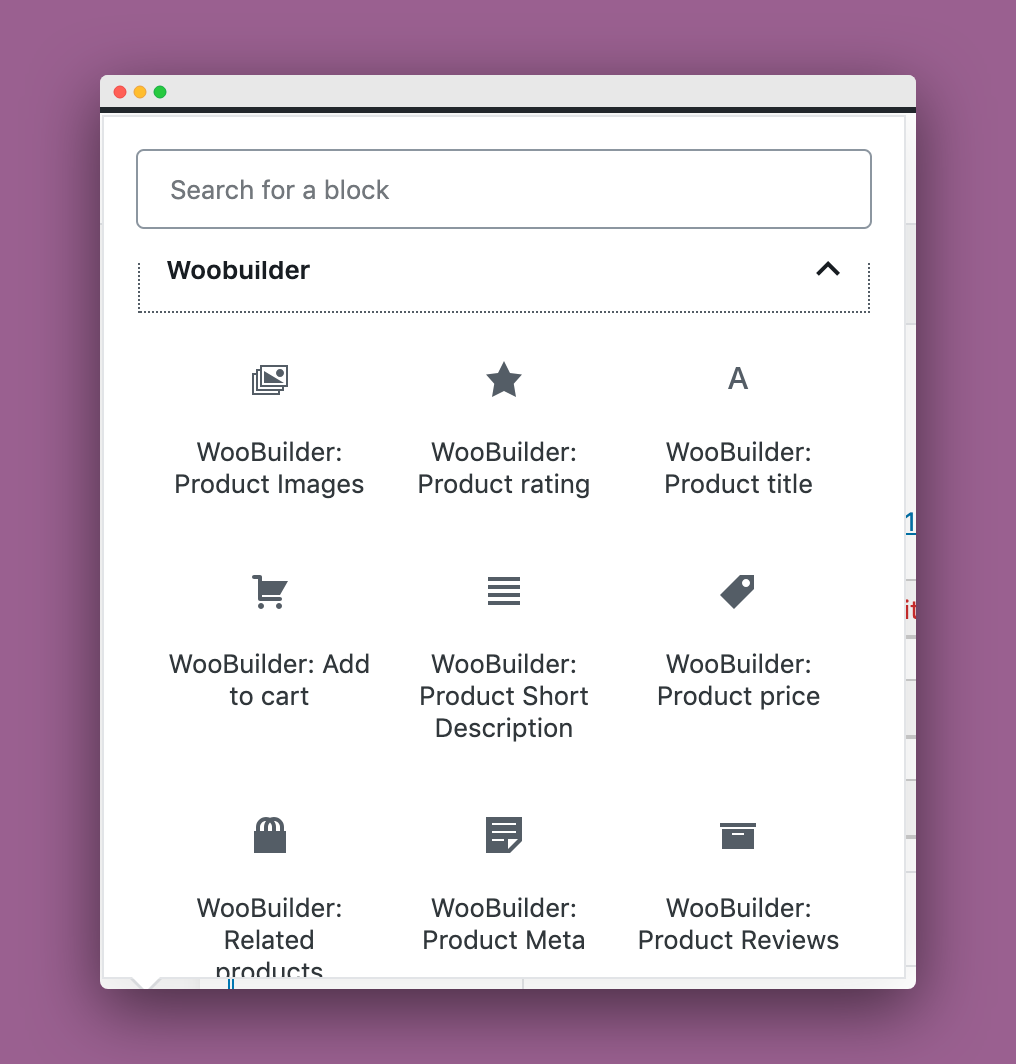Click the Add to cart shopping cart icon
1016x1064 pixels.
click(269, 592)
